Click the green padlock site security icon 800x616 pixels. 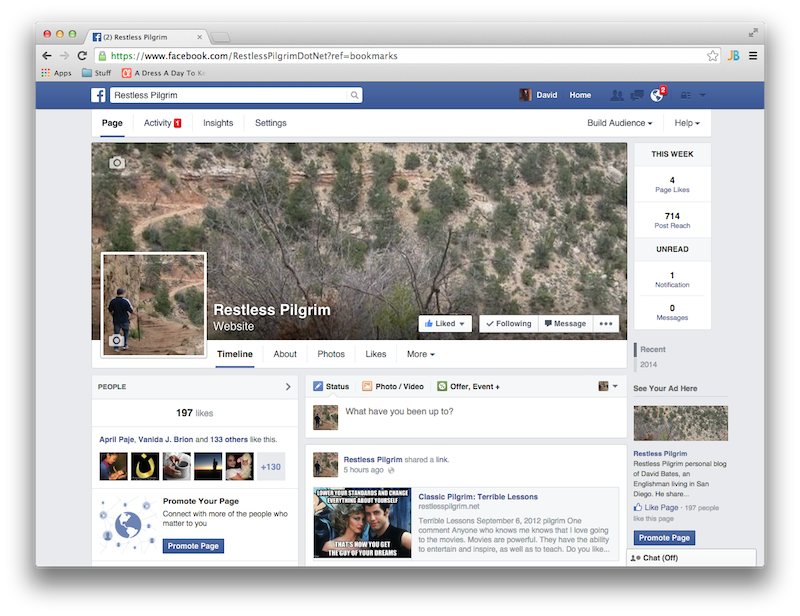click(103, 56)
